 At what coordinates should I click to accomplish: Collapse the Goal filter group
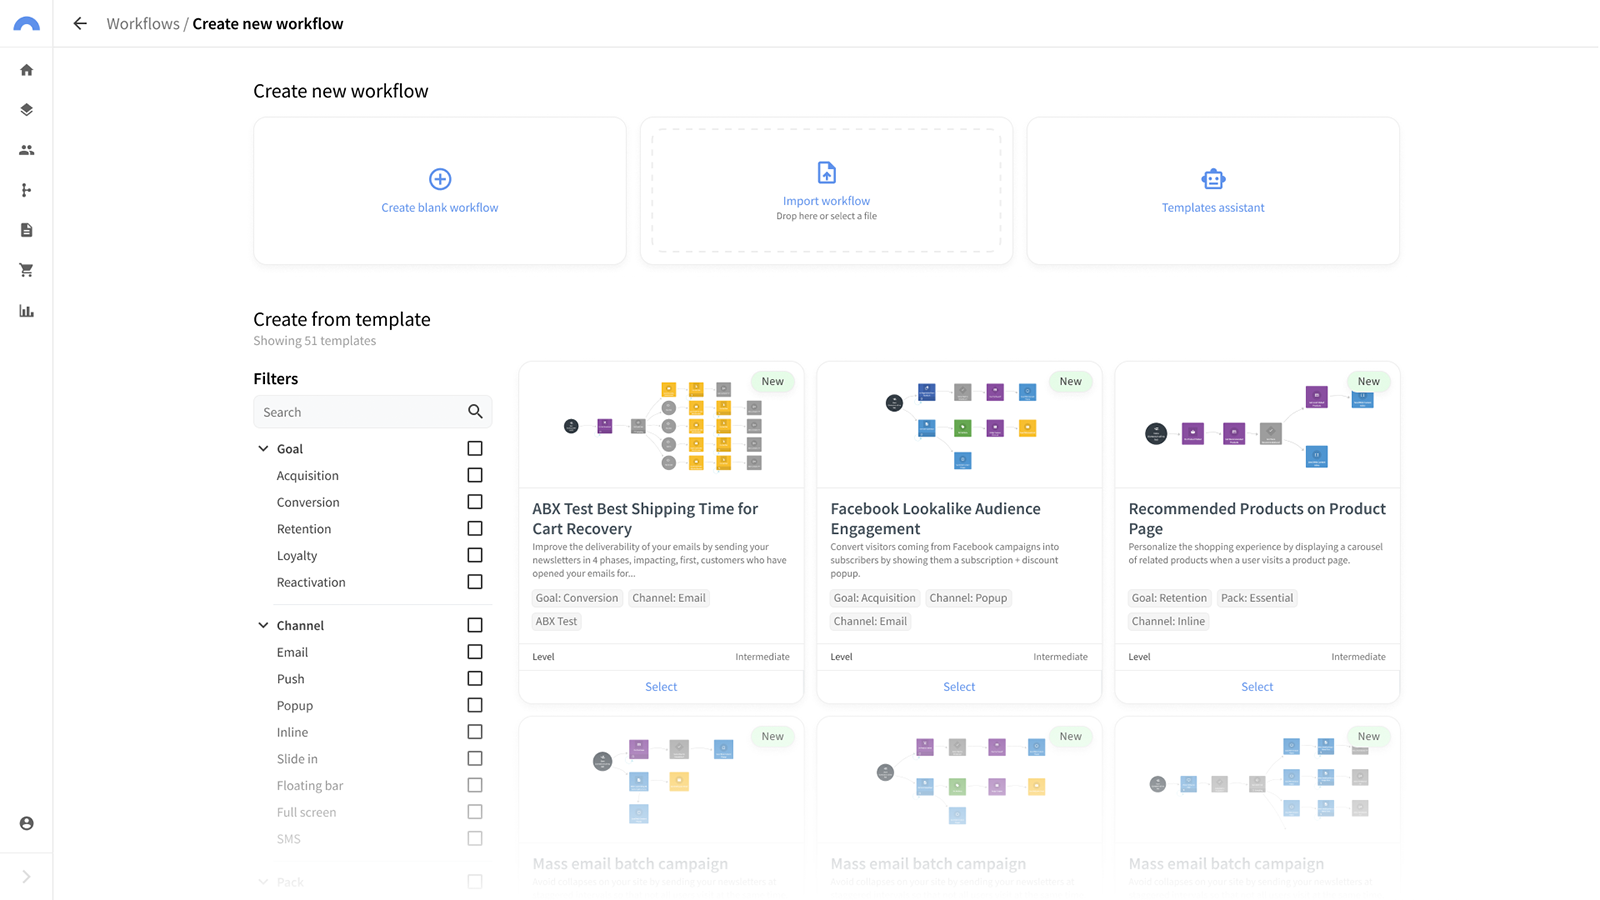point(263,449)
